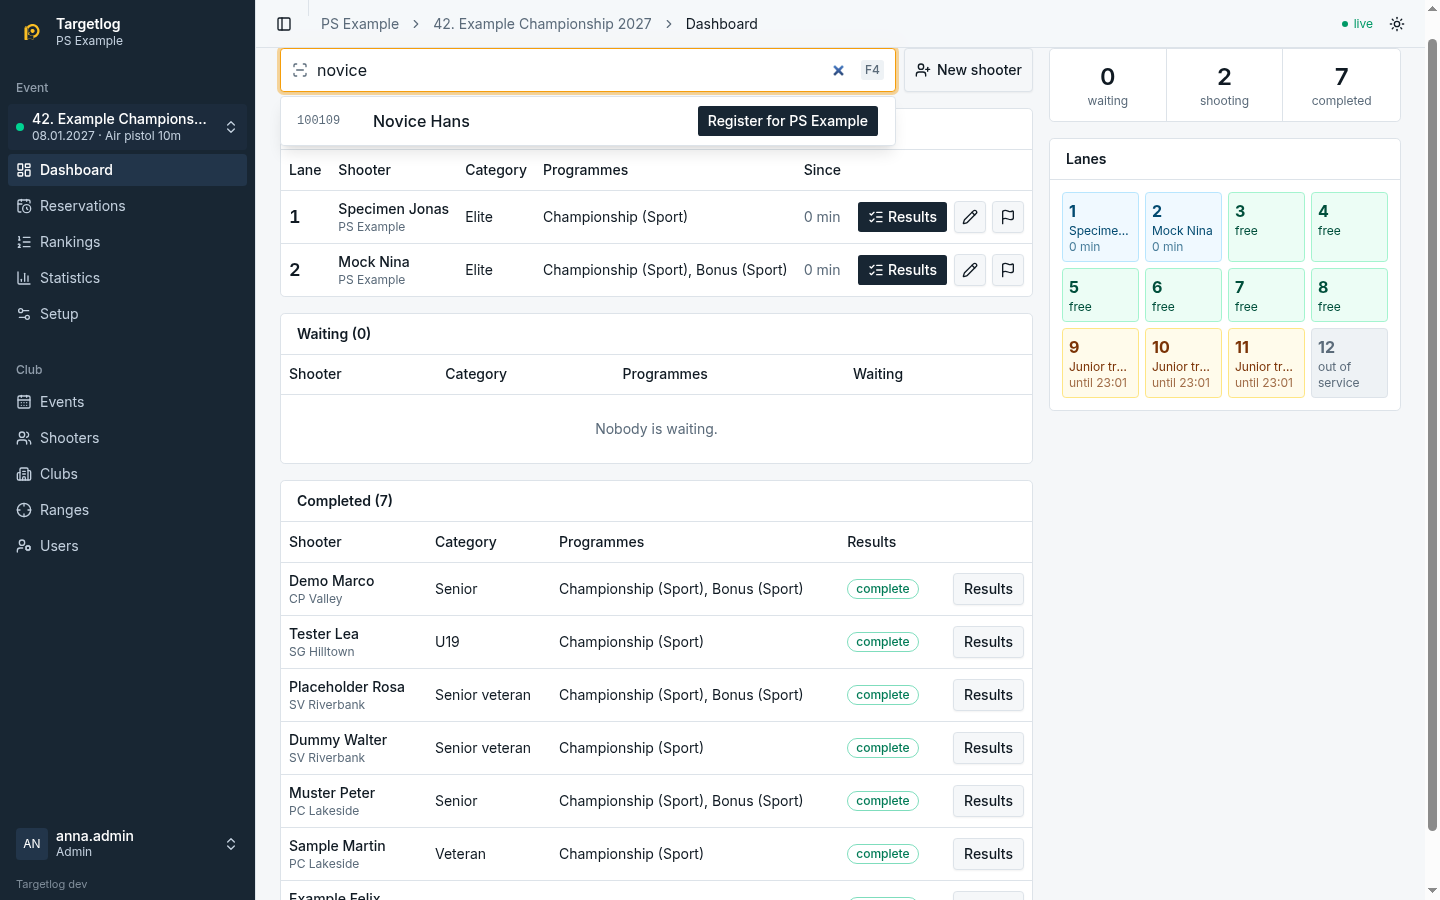The image size is (1440, 900).
Task: Select lane 9 Junior training tile
Action: [1100, 363]
